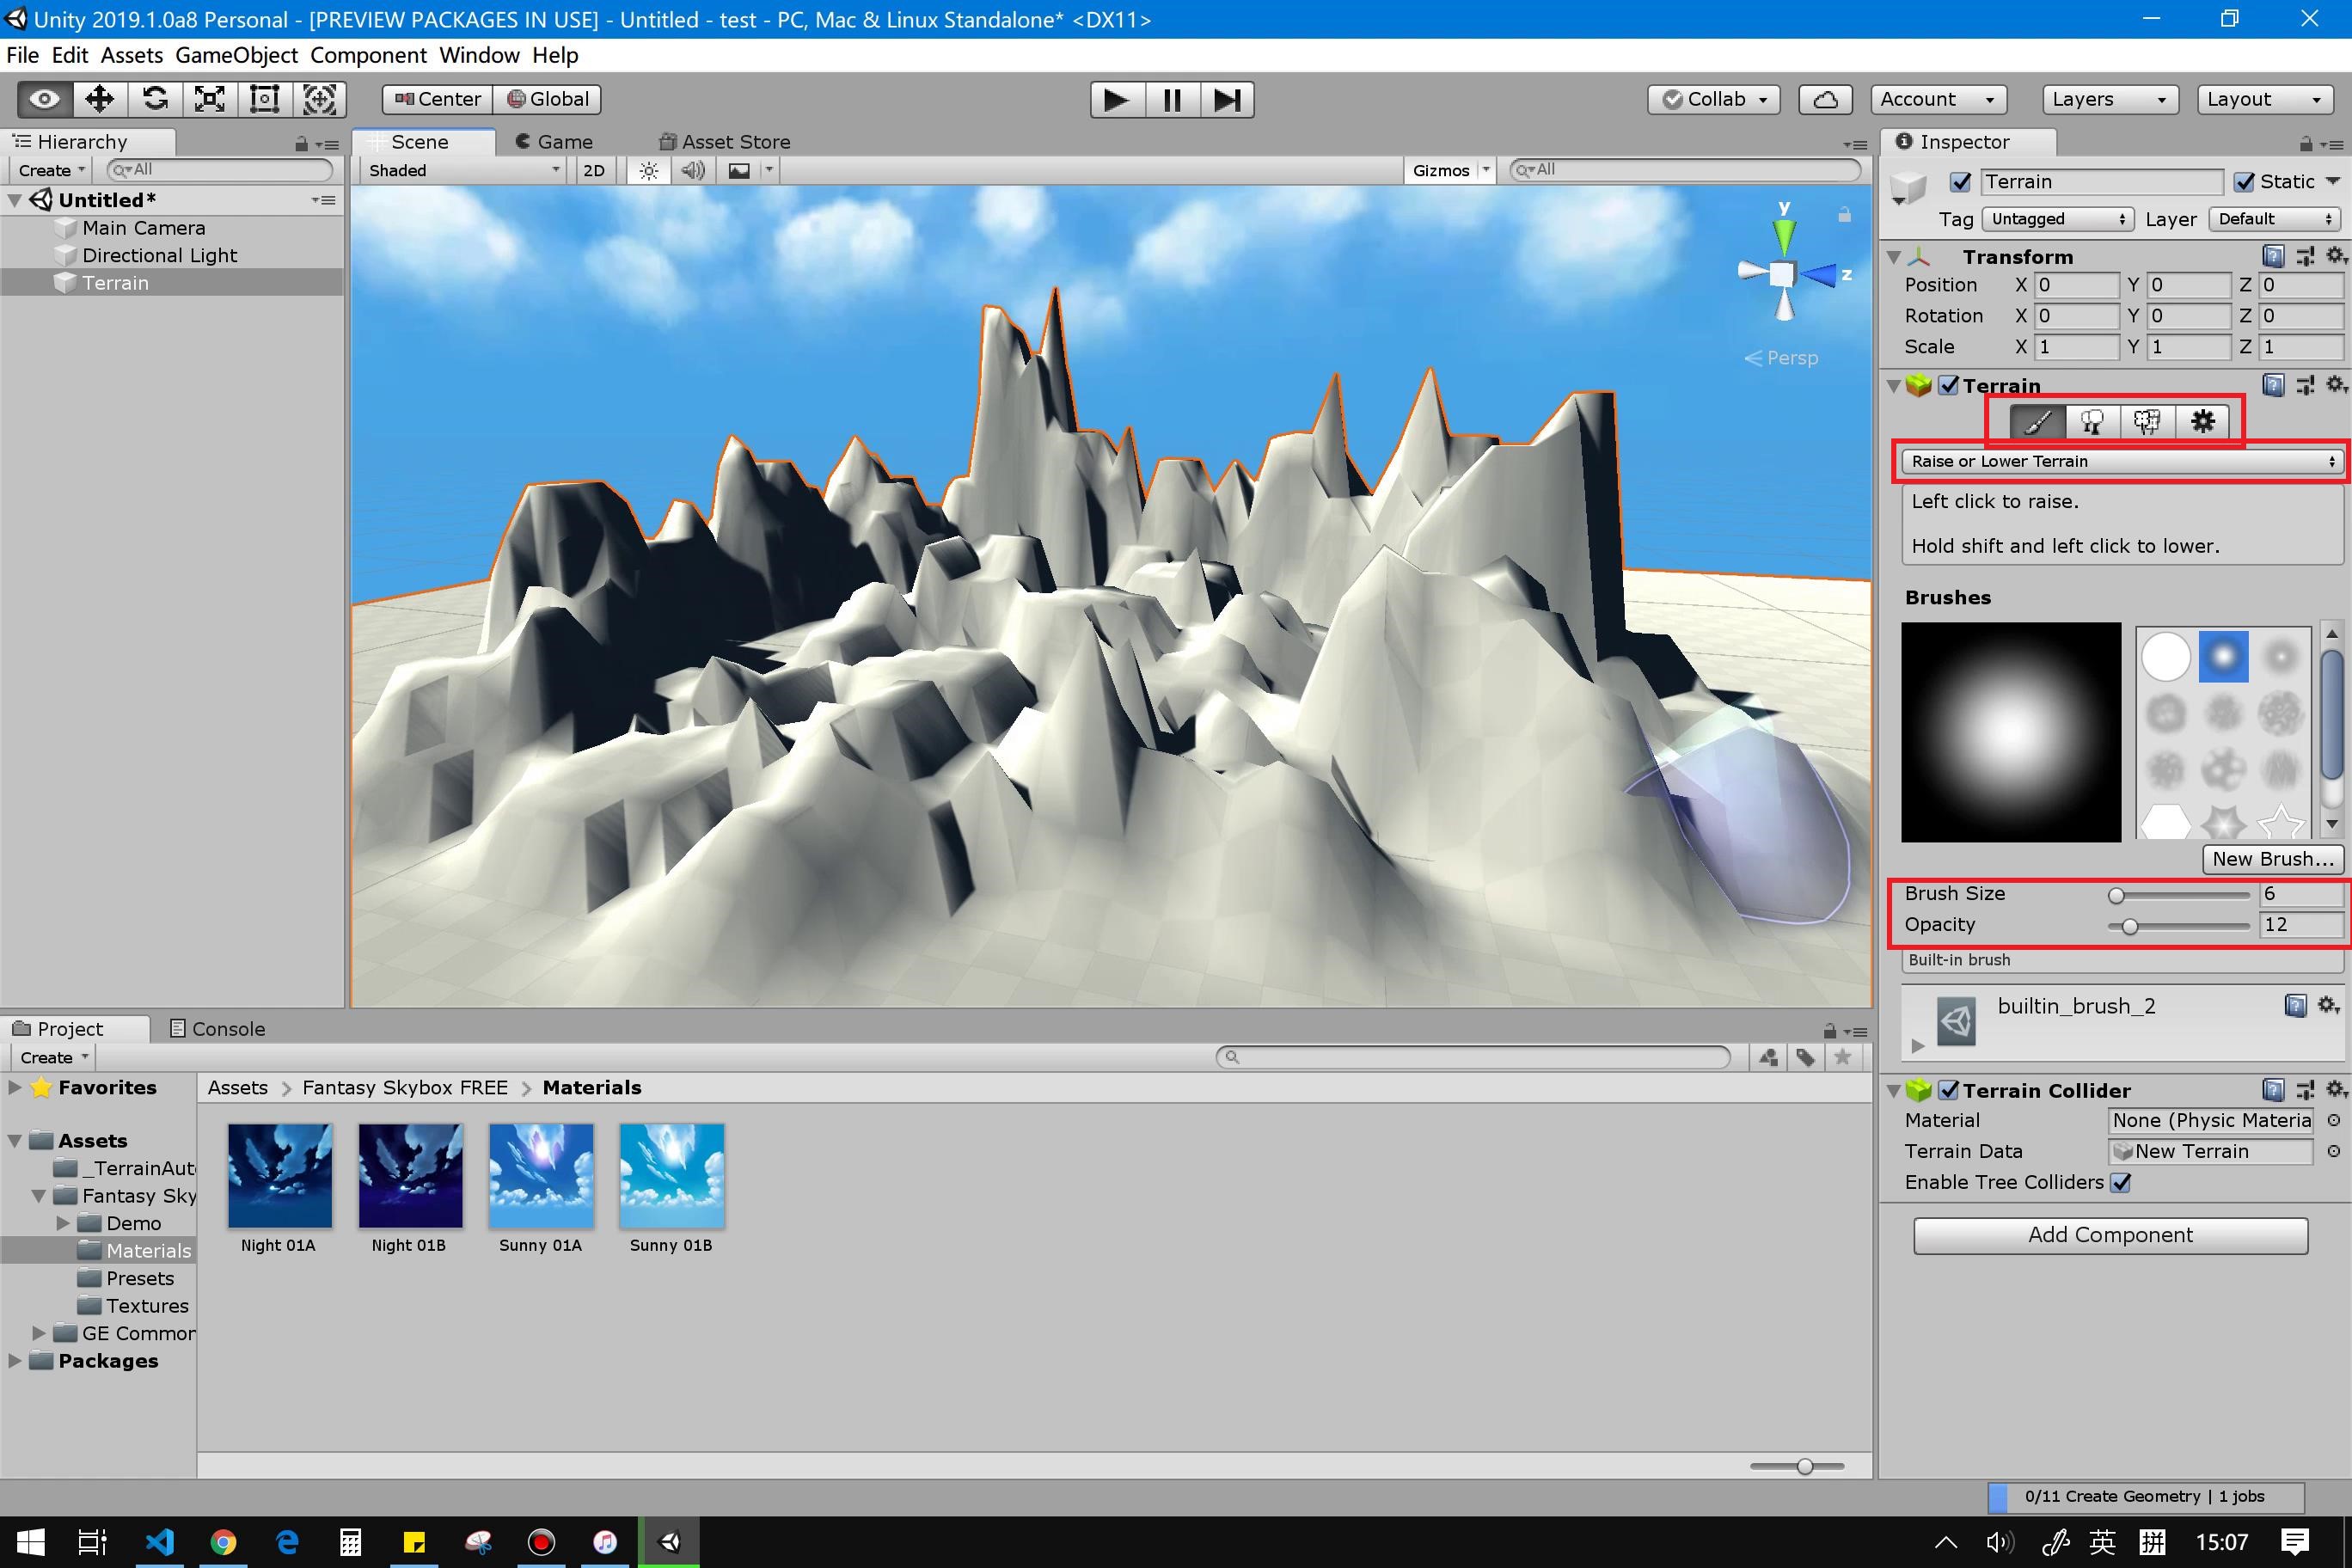Open Shaded draw mode dropdown
The image size is (2352, 1568).
coord(463,171)
